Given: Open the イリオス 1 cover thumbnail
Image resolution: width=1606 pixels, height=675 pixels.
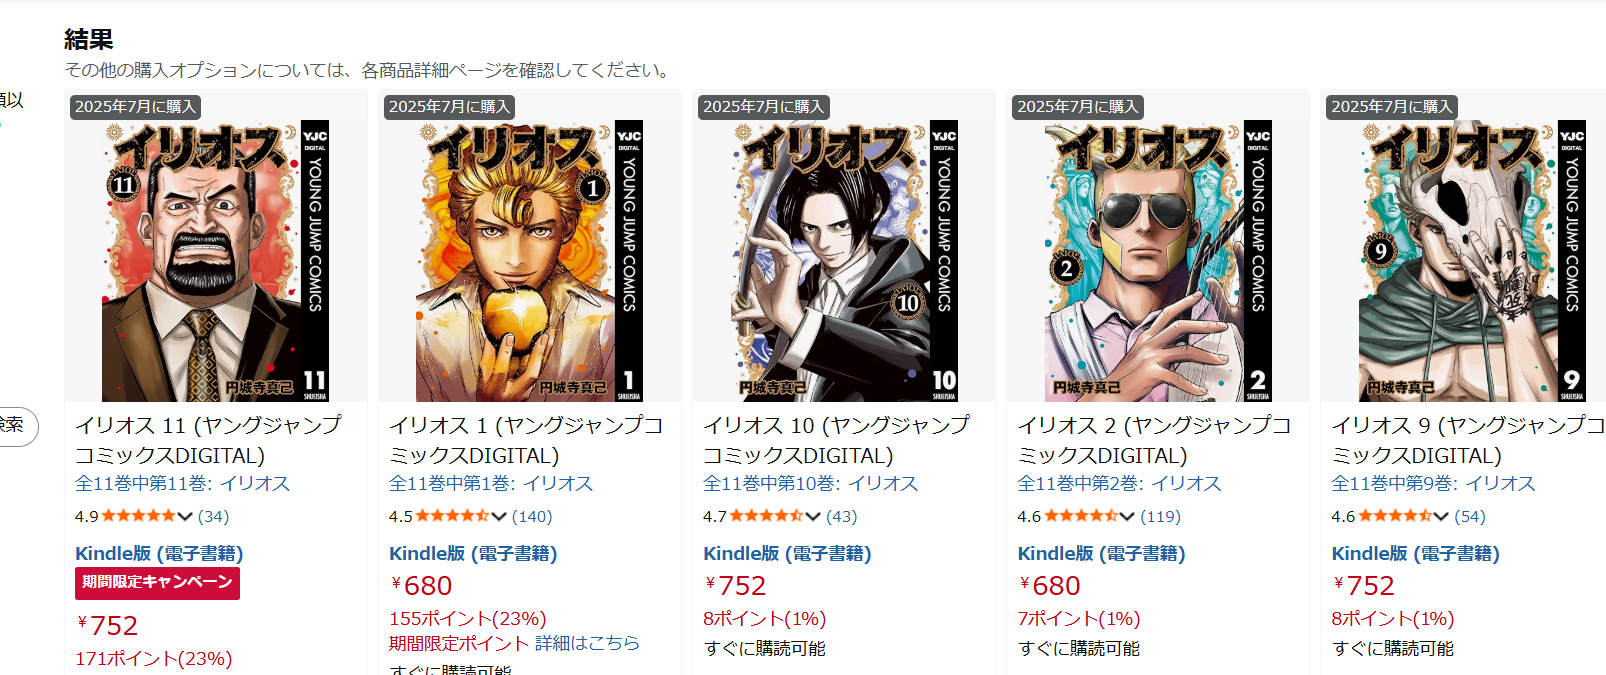Looking at the screenshot, I should tap(529, 261).
